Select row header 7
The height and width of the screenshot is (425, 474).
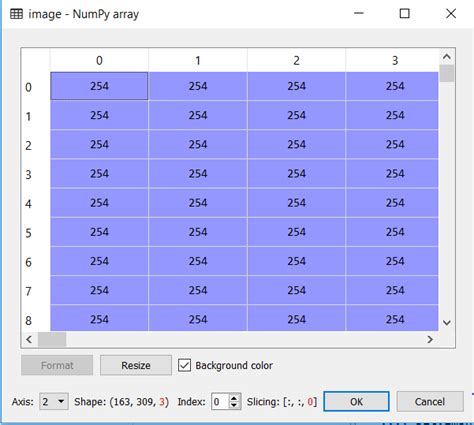click(29, 291)
